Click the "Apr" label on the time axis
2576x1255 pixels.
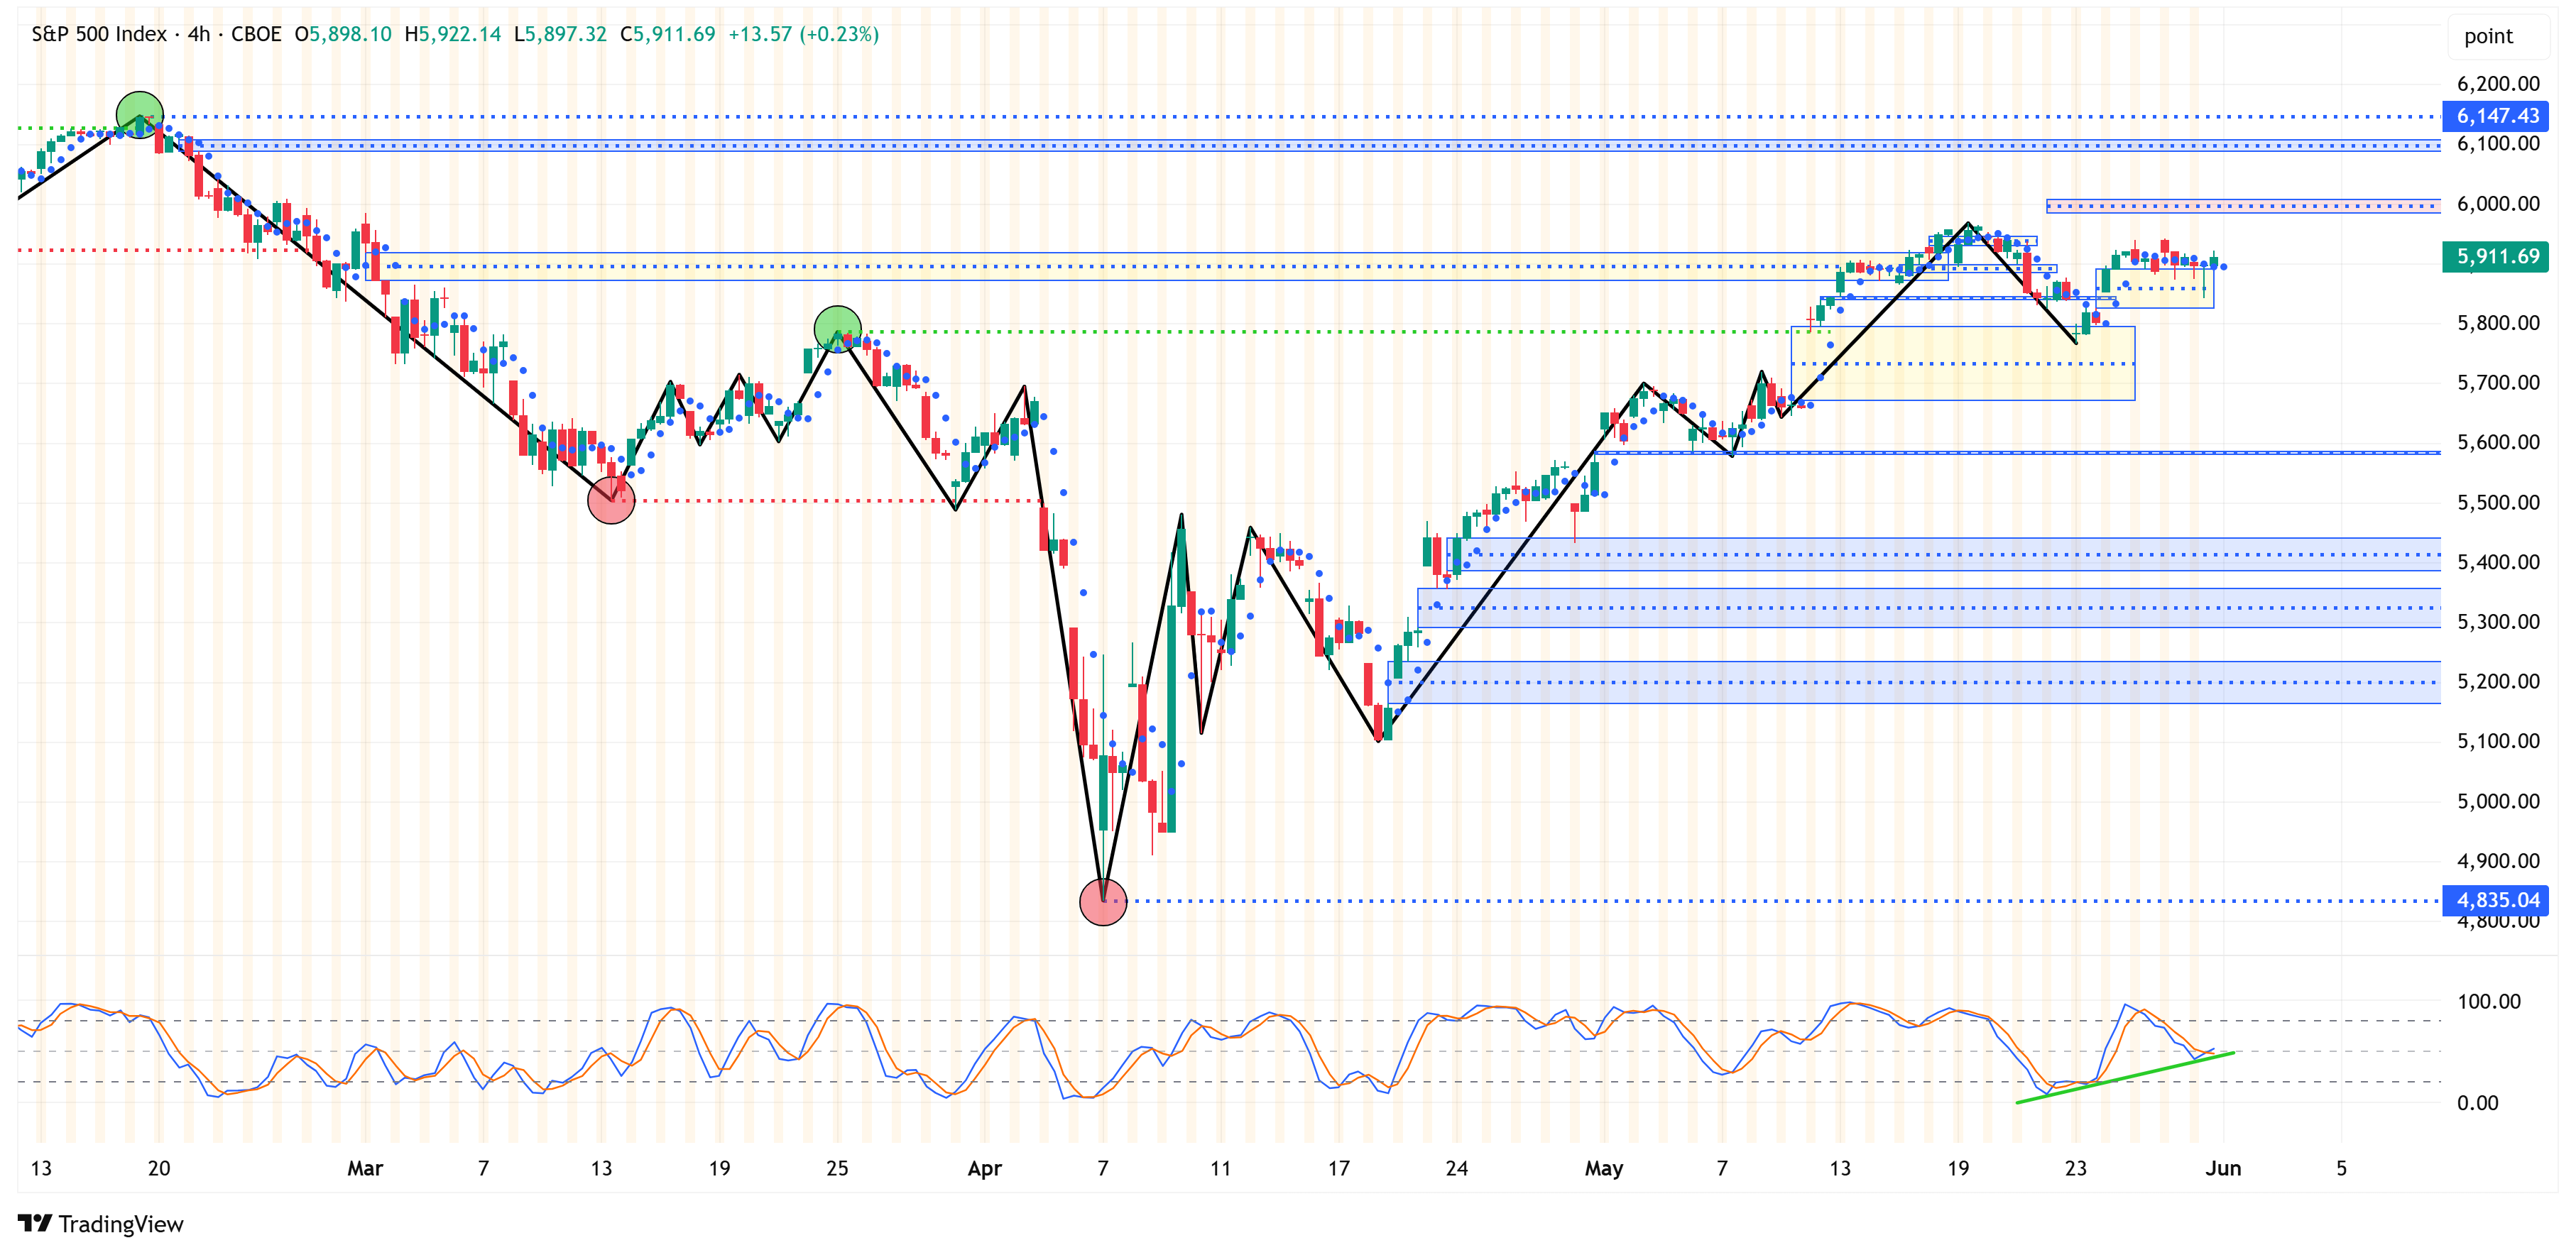click(x=984, y=1168)
